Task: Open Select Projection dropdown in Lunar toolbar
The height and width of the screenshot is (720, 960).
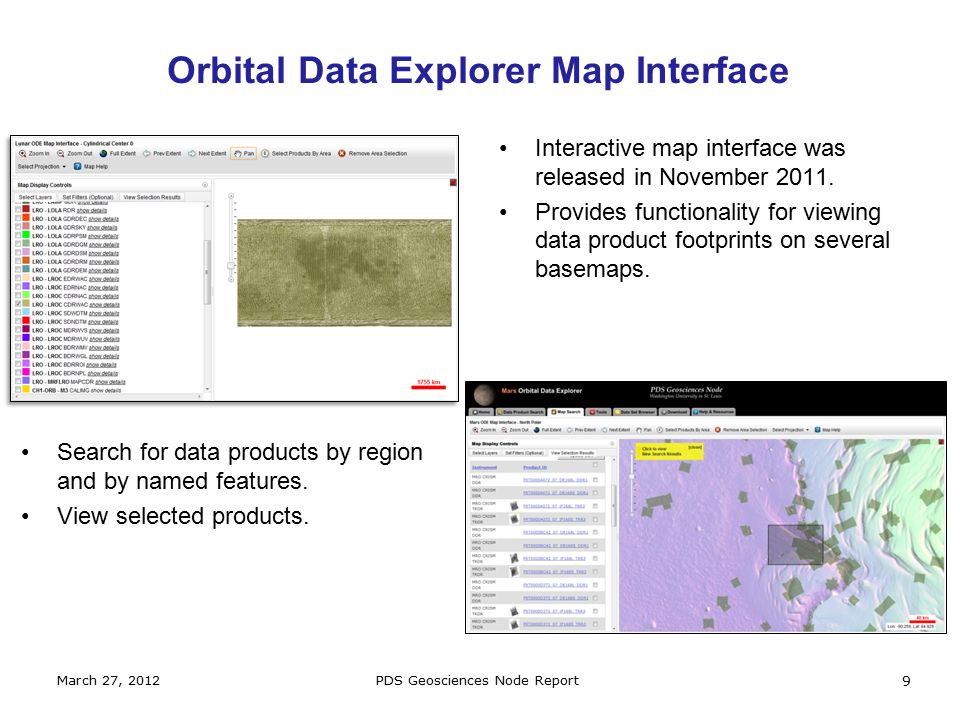Action: click(42, 167)
